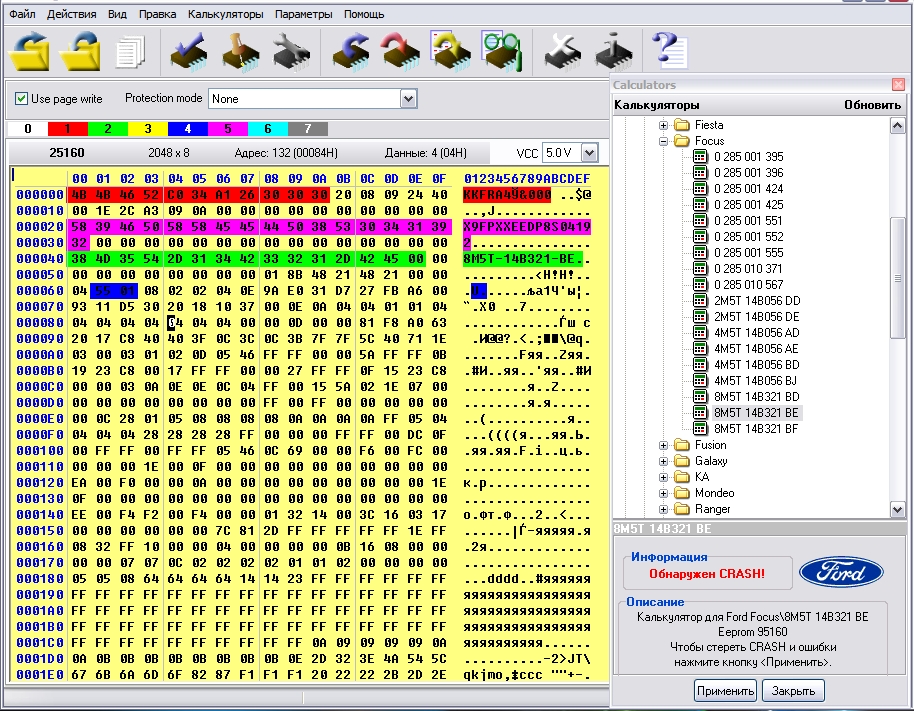The width and height of the screenshot is (914, 711).
Task: Show chip info via the 'i' chip icon
Action: point(614,52)
